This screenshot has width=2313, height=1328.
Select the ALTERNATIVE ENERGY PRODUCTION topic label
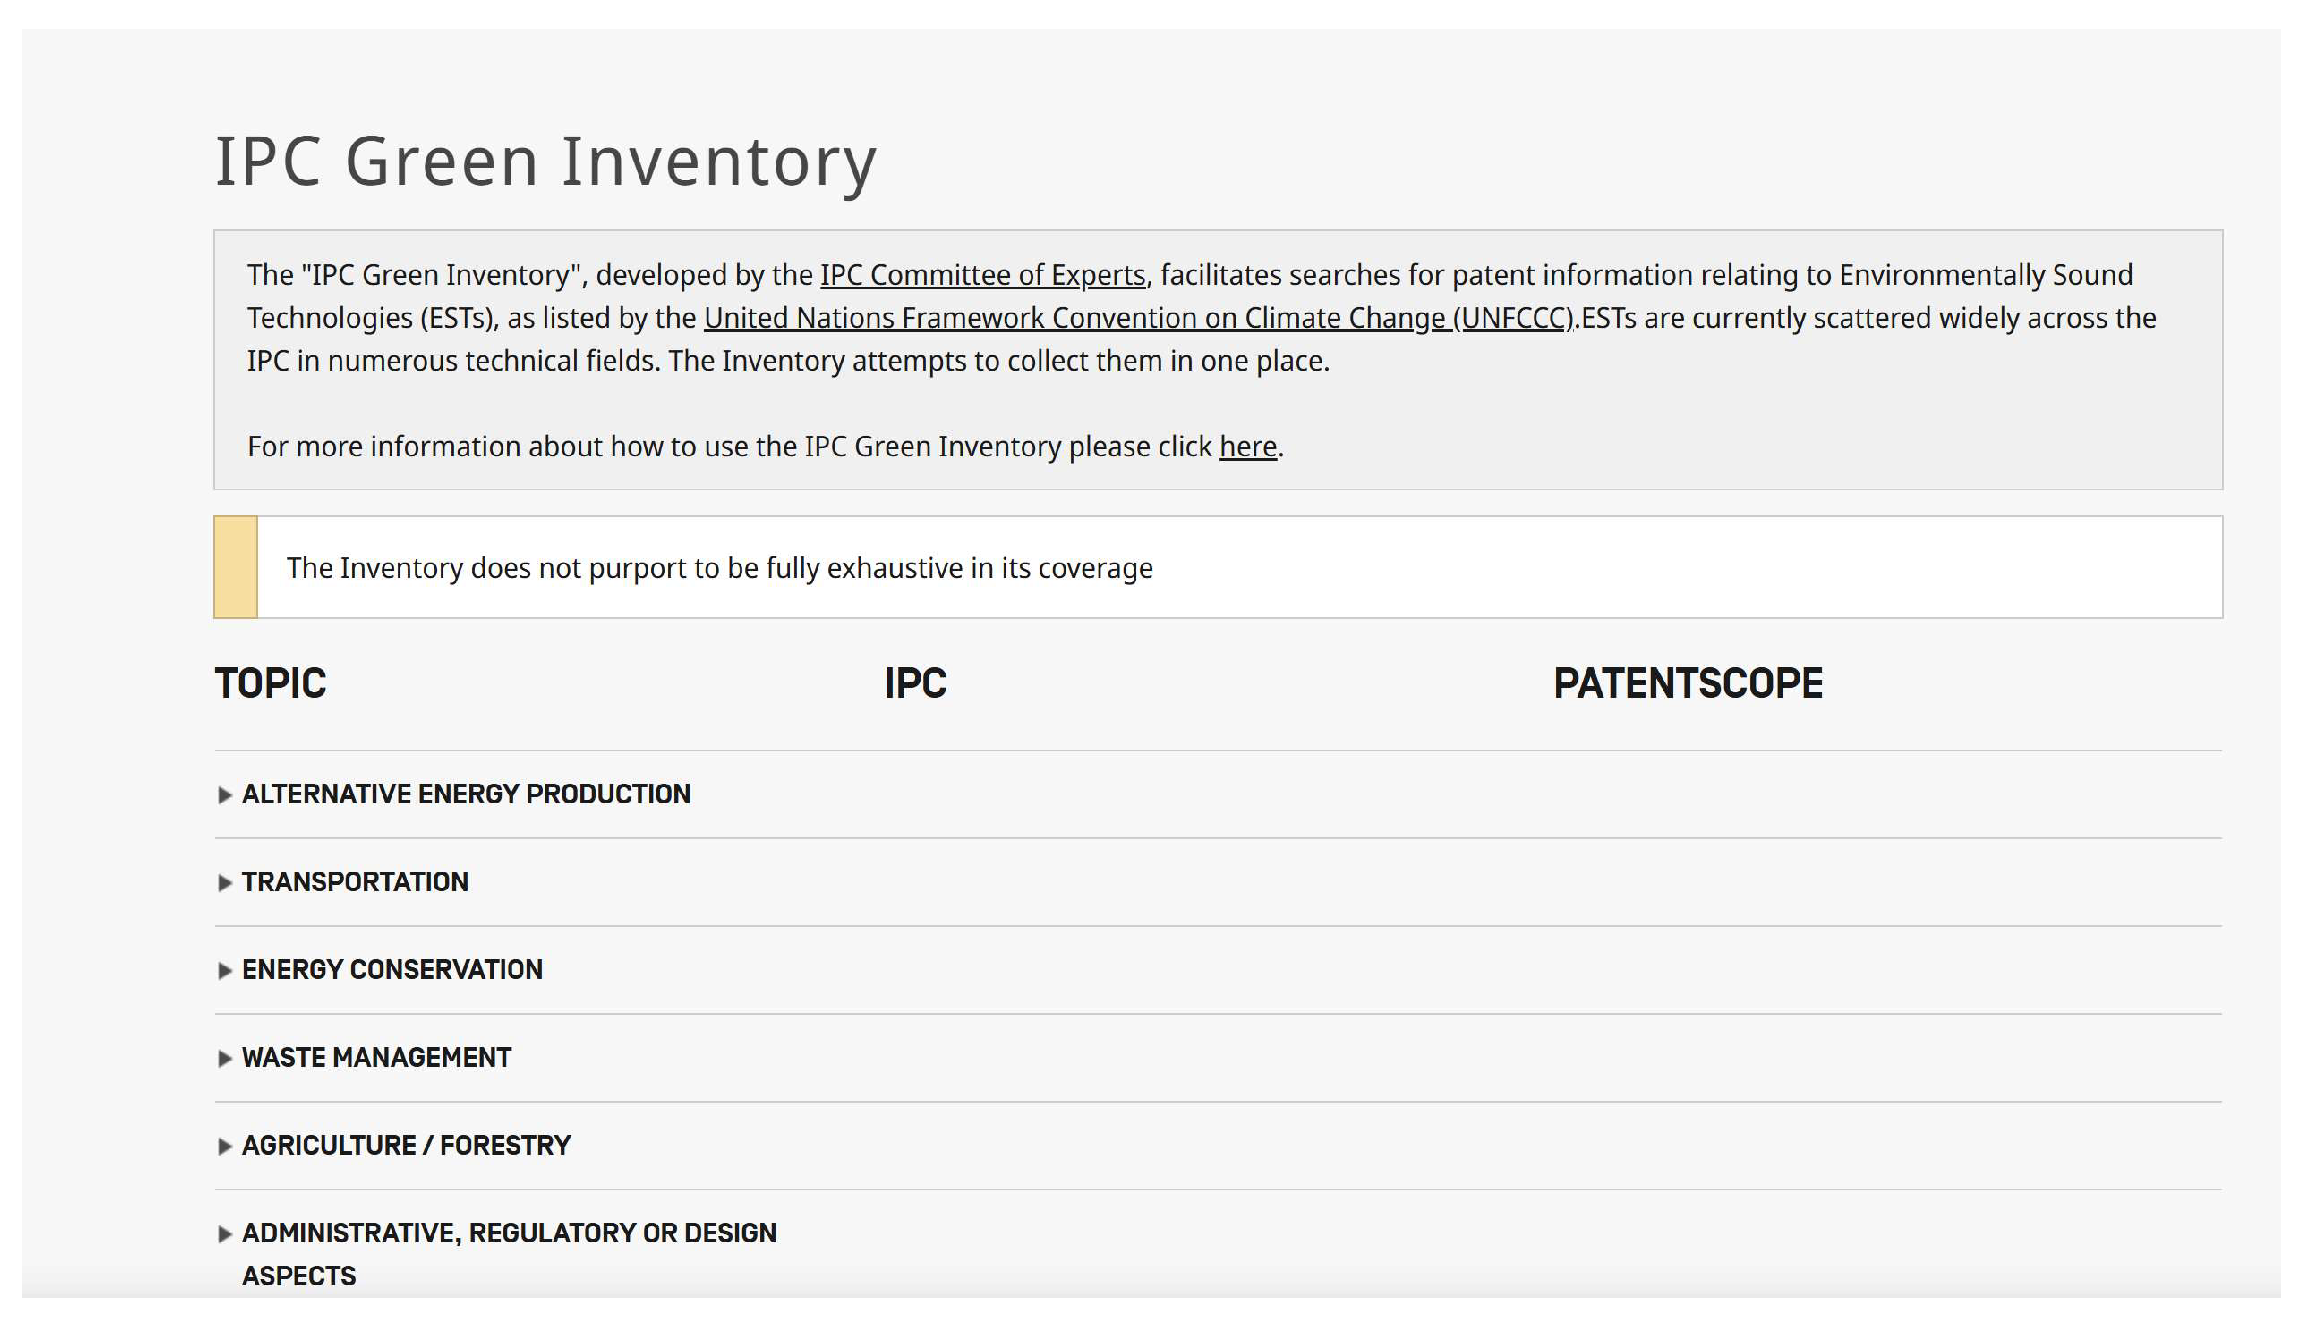tap(466, 794)
